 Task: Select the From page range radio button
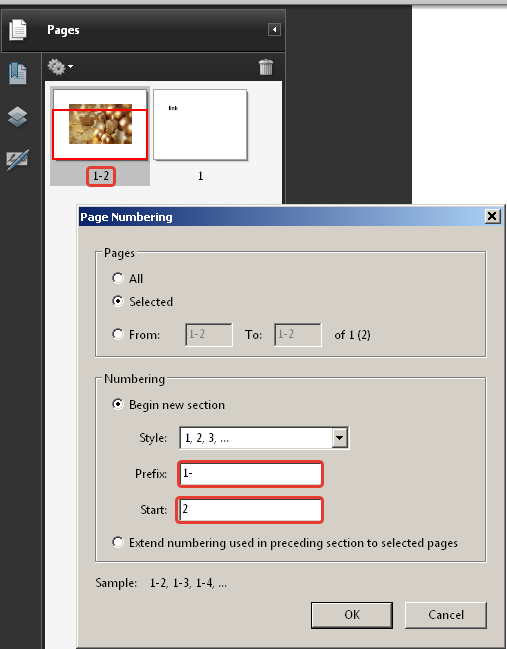118,334
